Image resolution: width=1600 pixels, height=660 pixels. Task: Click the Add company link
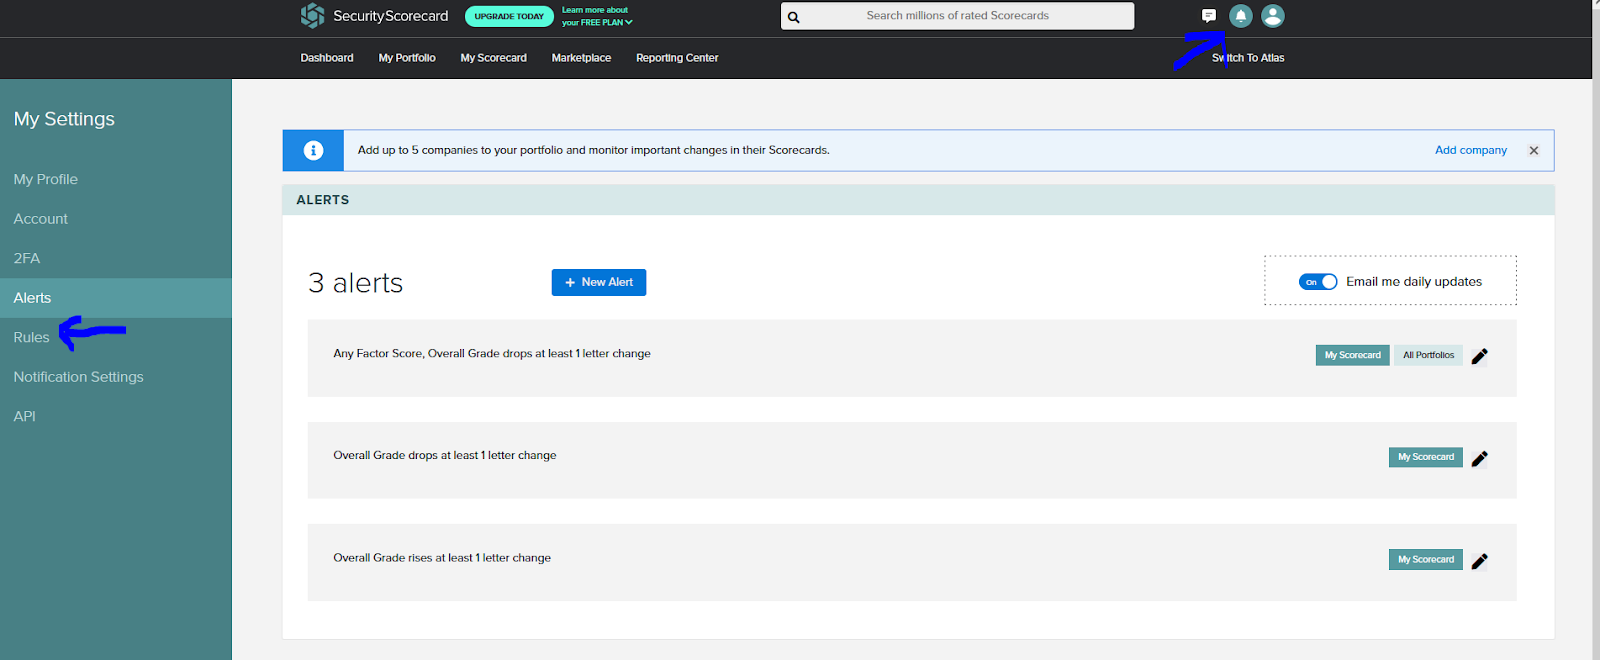coord(1470,150)
